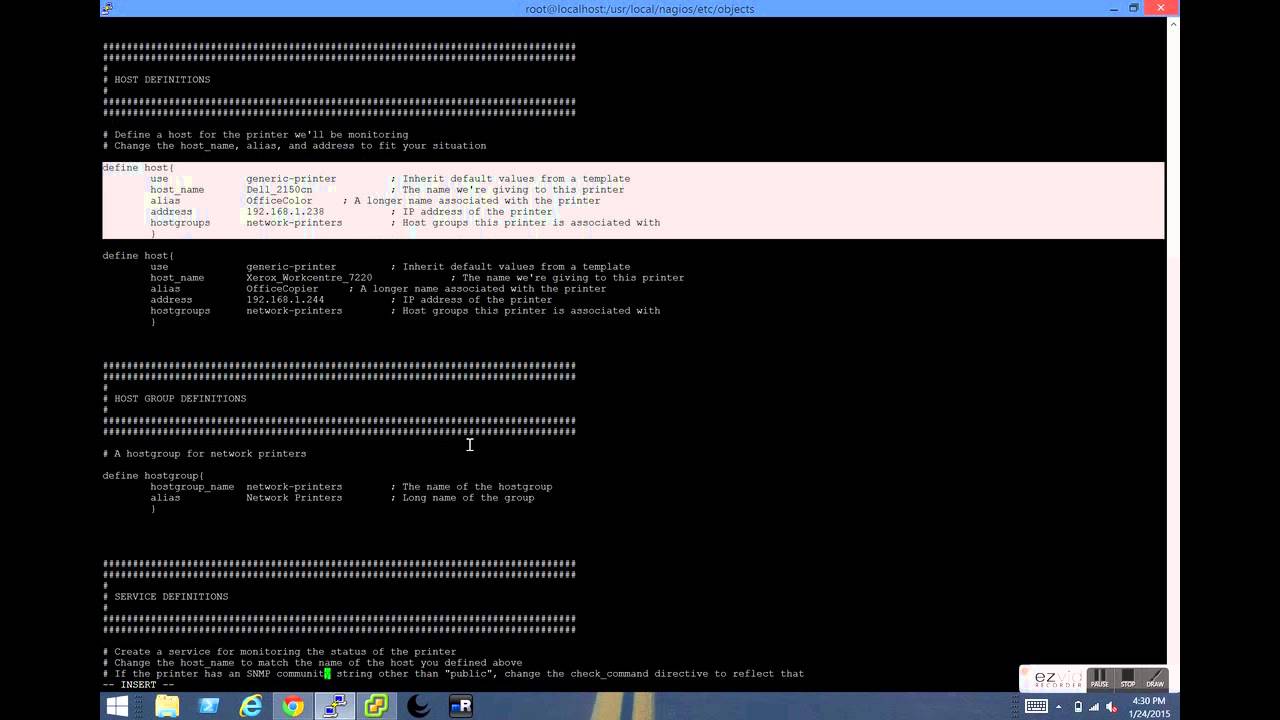The width and height of the screenshot is (1280, 720).
Task: Click the comment Define a host for the printer
Action: 255,135
